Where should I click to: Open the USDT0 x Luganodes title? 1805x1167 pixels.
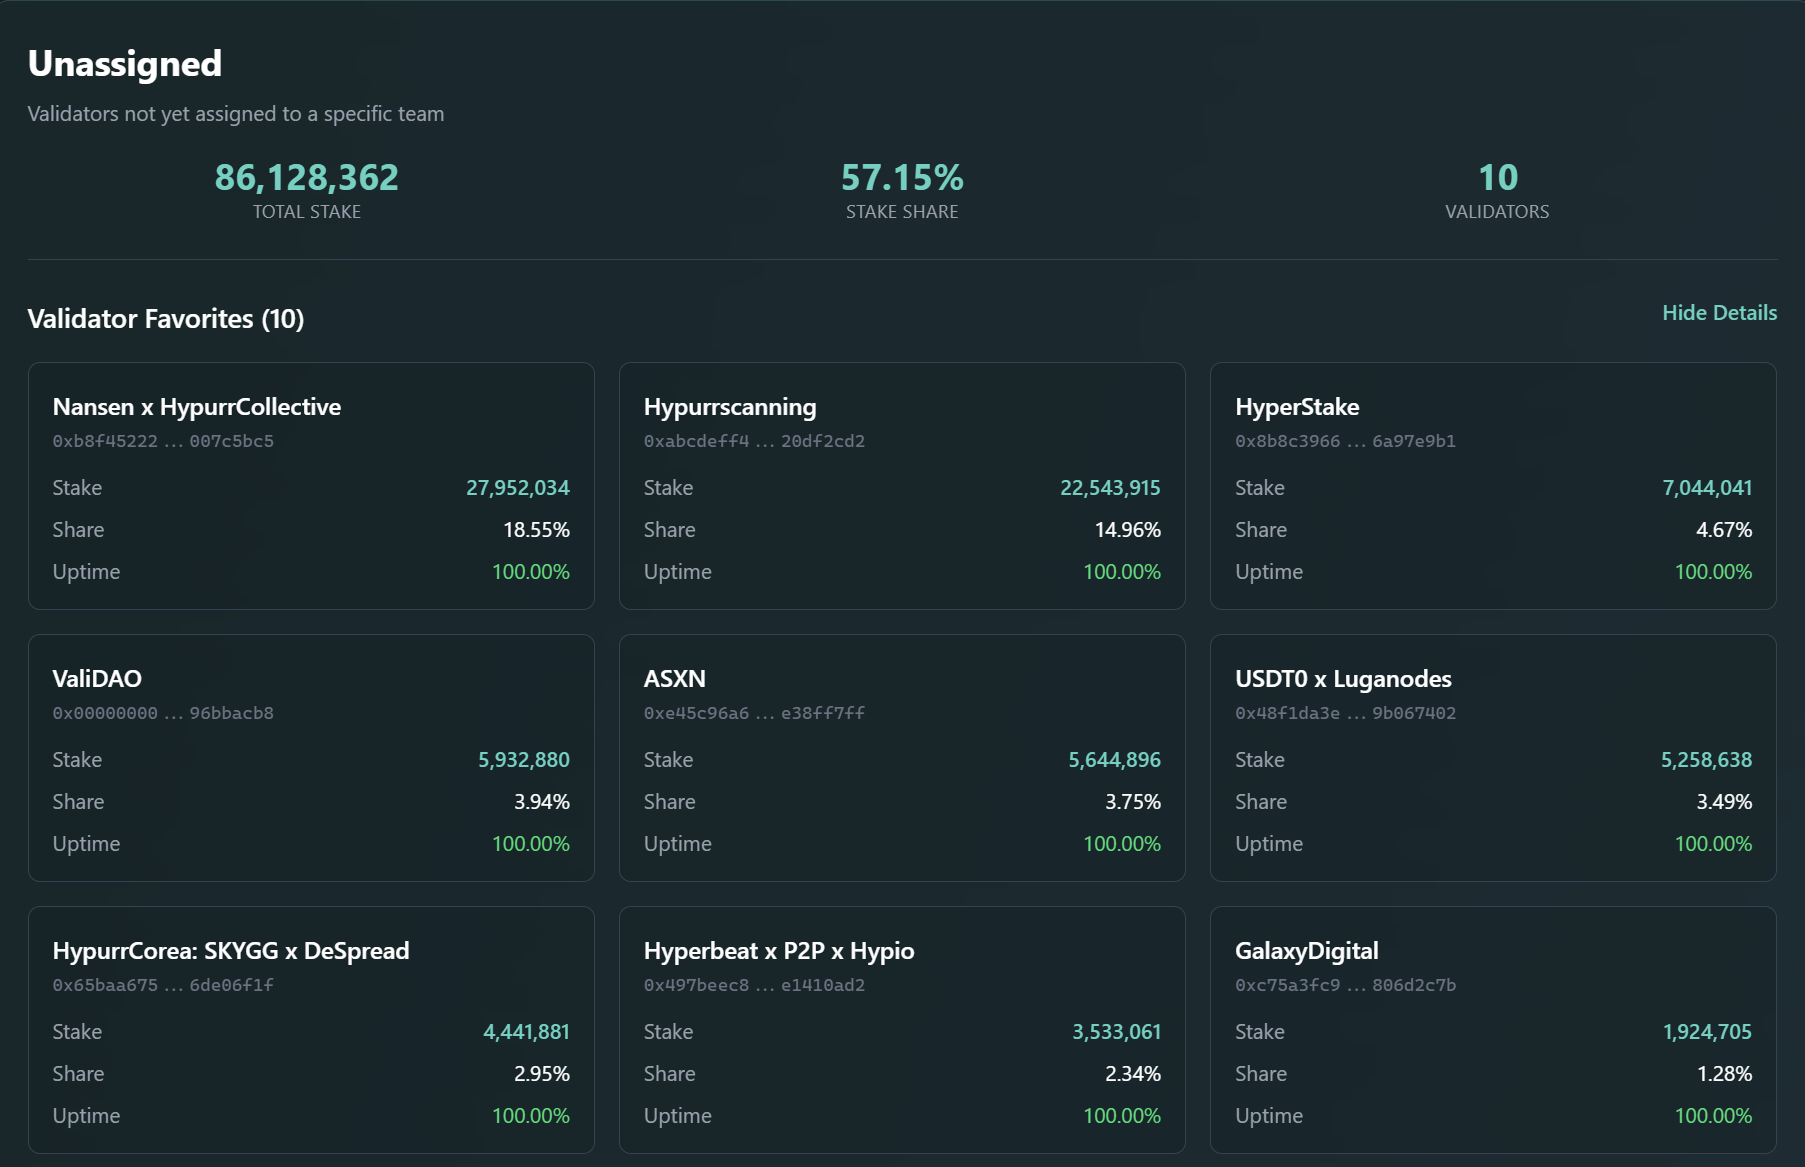tap(1342, 679)
